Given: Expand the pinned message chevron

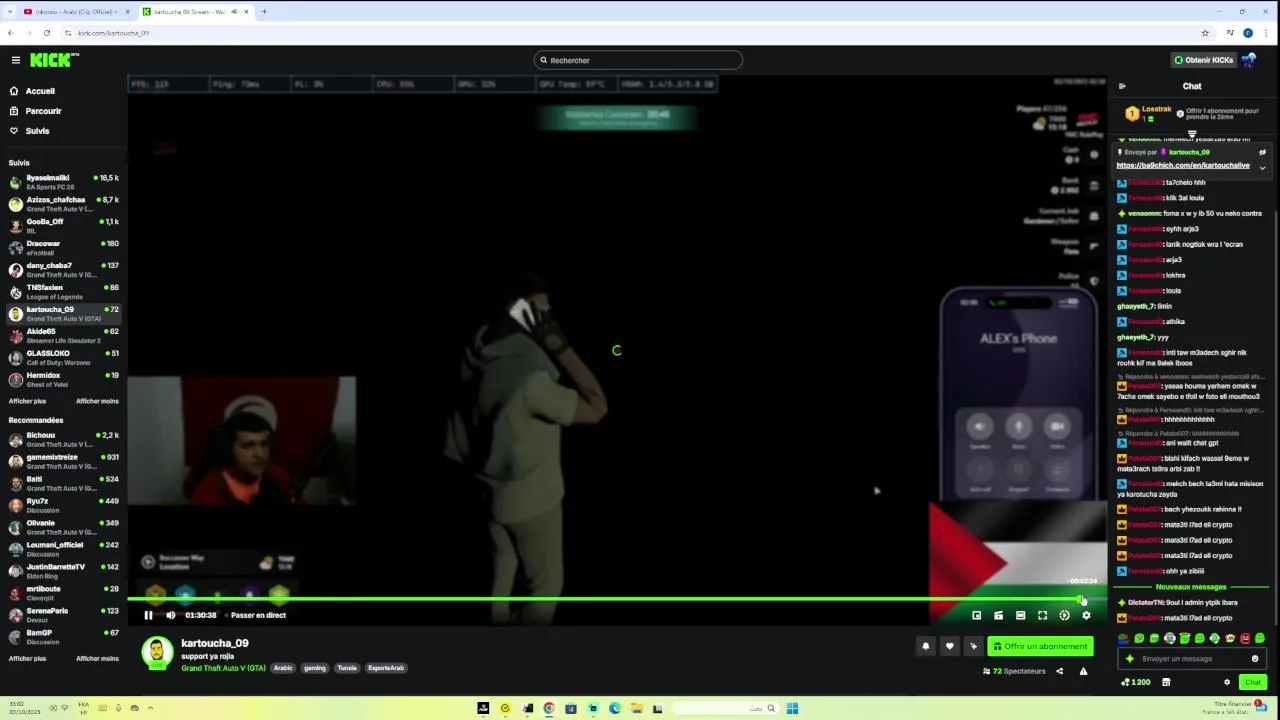Looking at the screenshot, I should 1262,167.
